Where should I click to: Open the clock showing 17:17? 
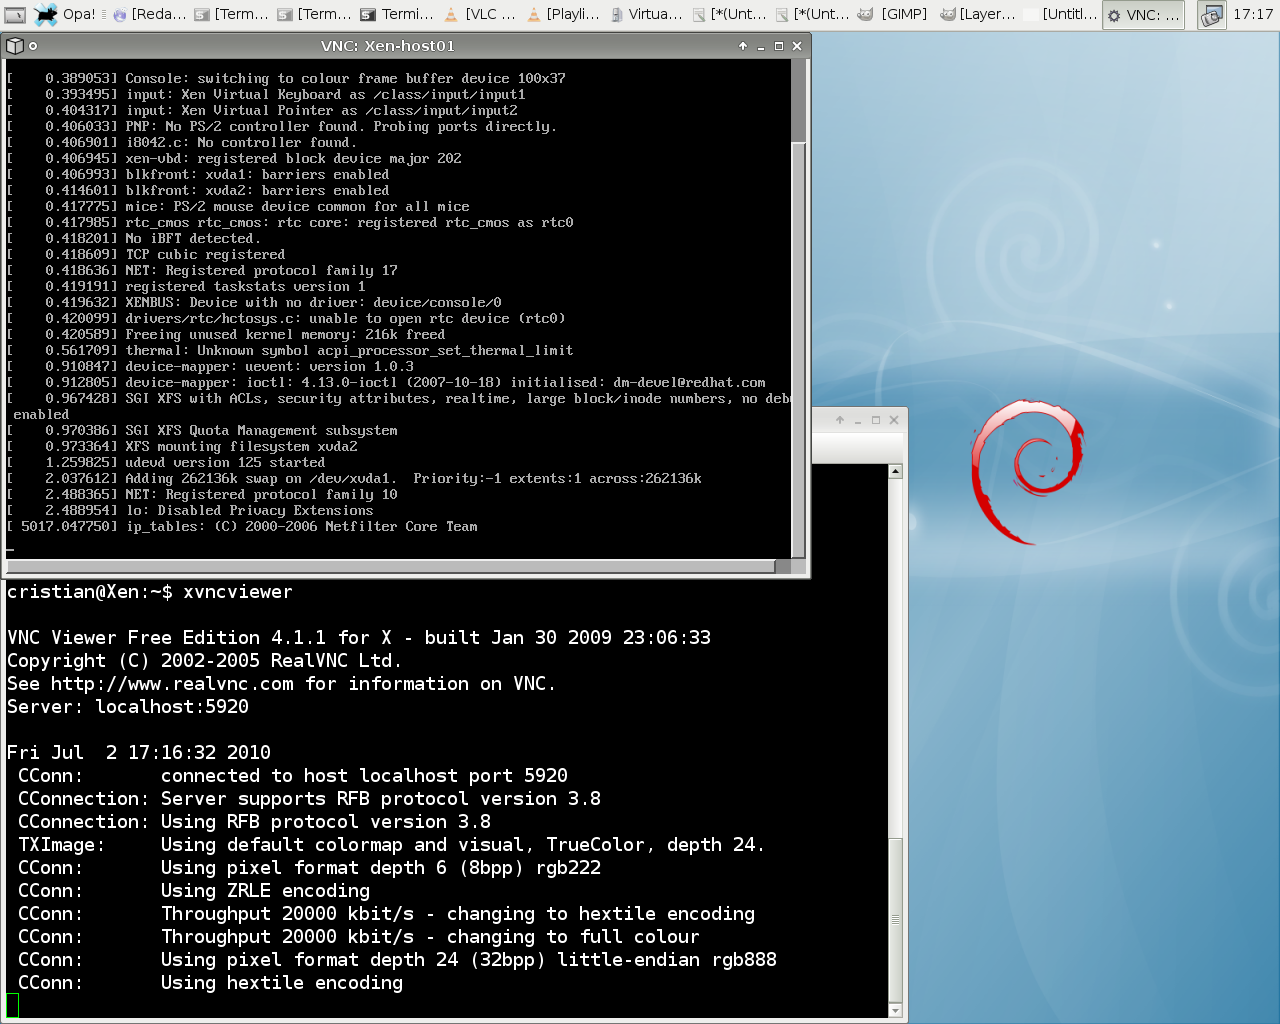pyautogui.click(x=1252, y=14)
